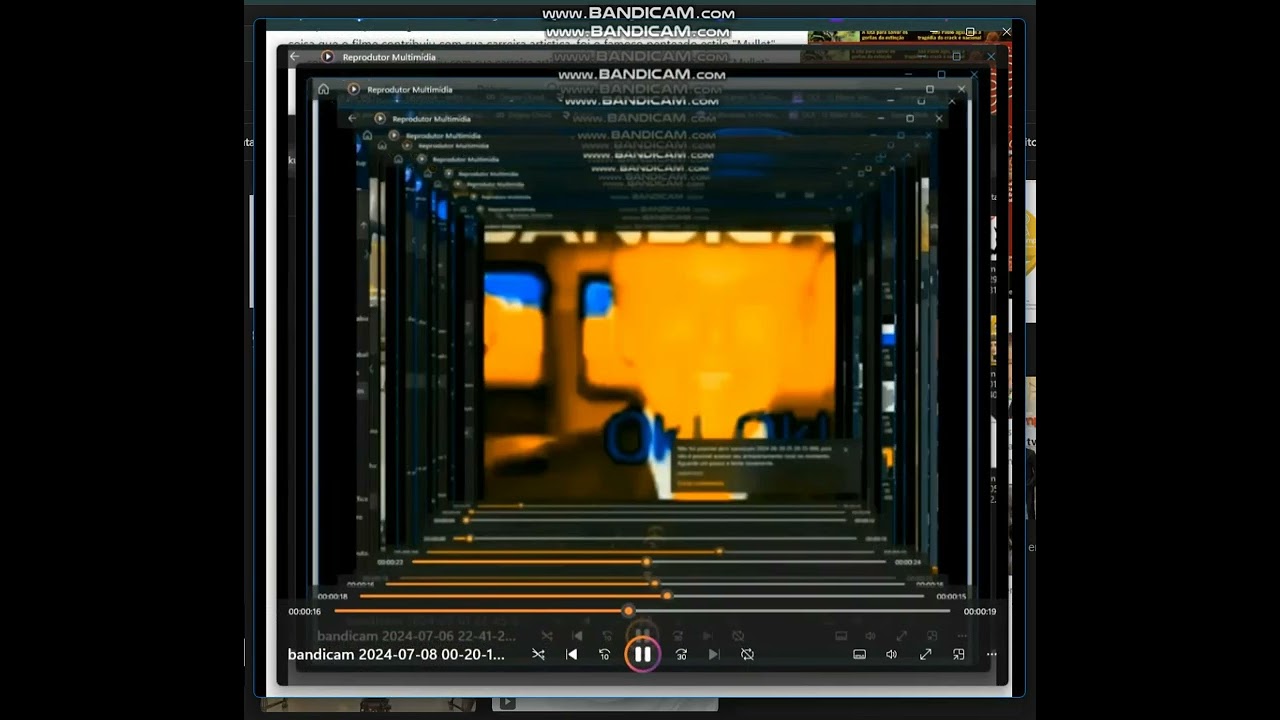Click the nested seek bar thumb beside 00:00:18
The image size is (1280, 720).
tap(667, 596)
